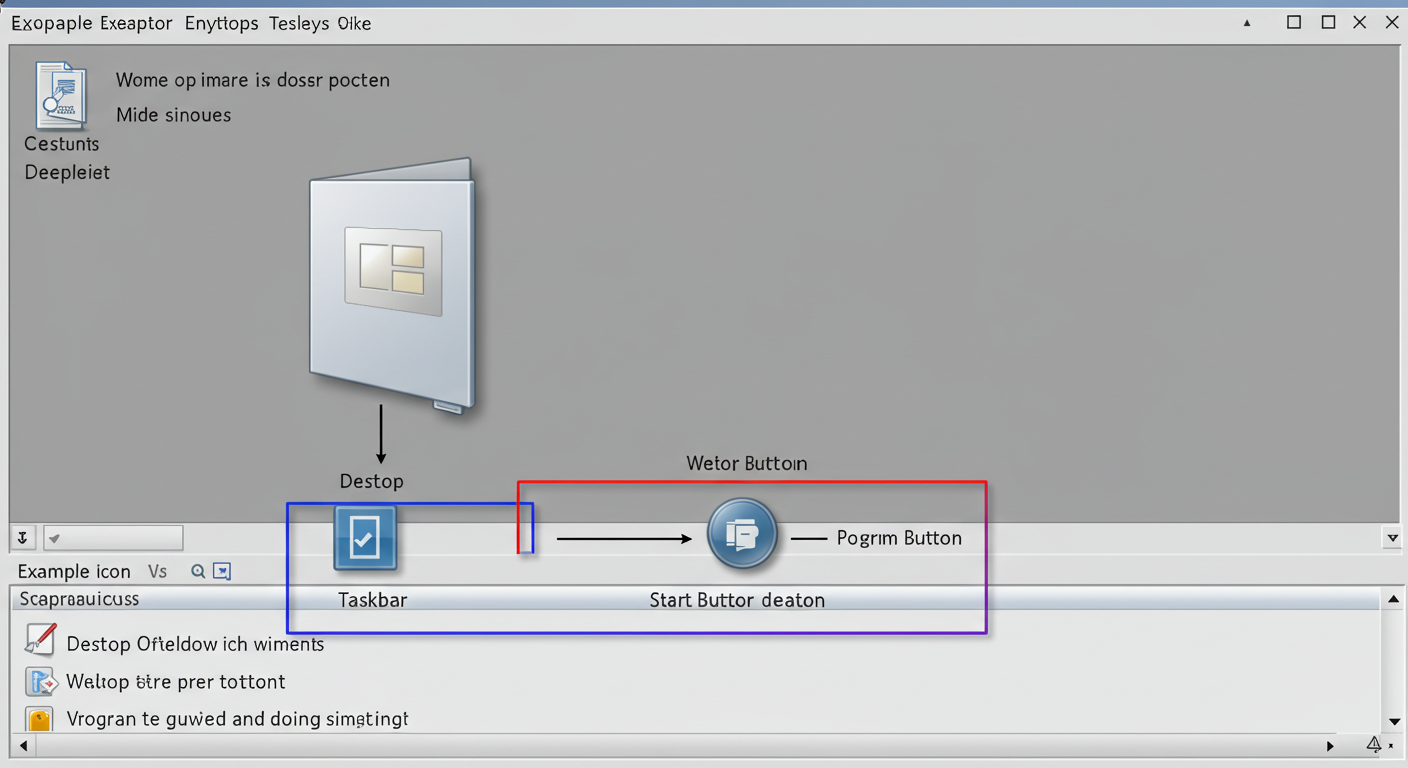The height and width of the screenshot is (768, 1408).
Task: Click the horizontal scrollbar right arrow at bottom
Action: point(1330,745)
